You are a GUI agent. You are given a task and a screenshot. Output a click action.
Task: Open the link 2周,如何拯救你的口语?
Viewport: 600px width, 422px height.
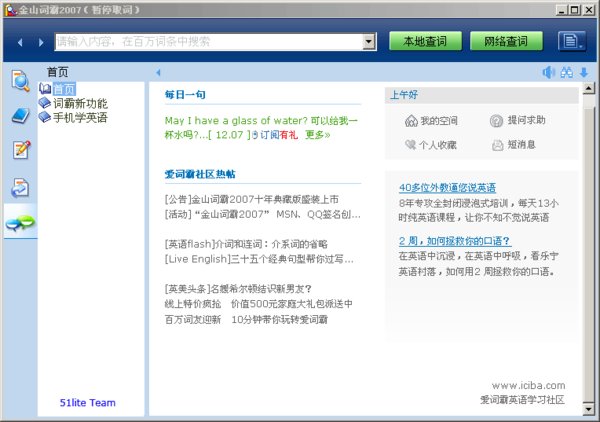pos(455,241)
